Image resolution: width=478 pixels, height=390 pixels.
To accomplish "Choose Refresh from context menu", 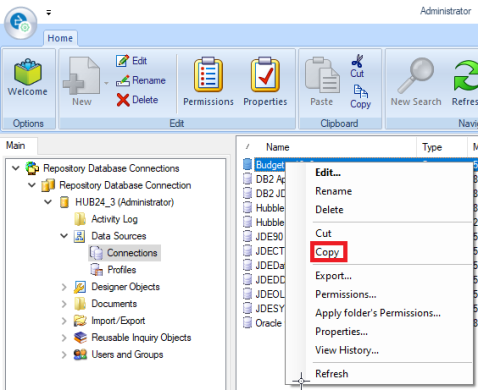I will pyautogui.click(x=332, y=374).
